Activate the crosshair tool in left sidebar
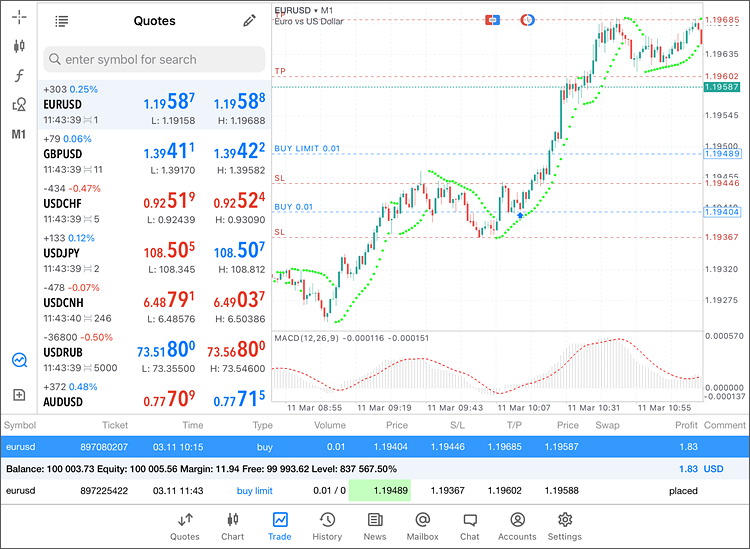Screen dimensions: 750x549 coord(19,16)
